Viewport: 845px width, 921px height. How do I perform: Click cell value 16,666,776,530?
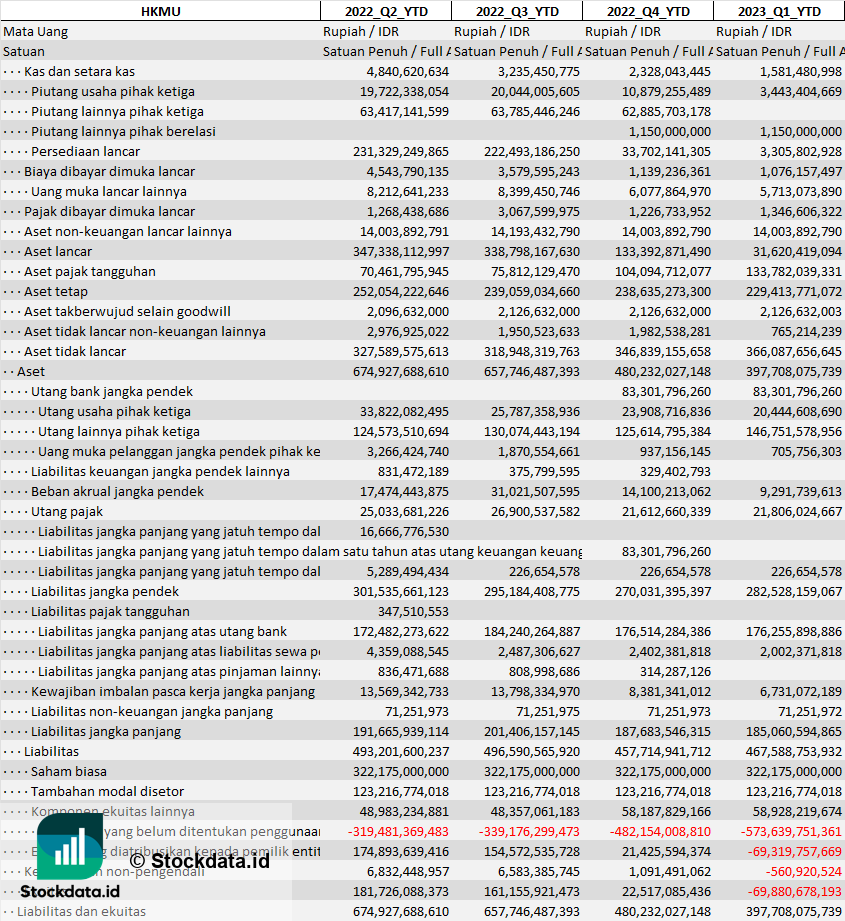pyautogui.click(x=404, y=531)
